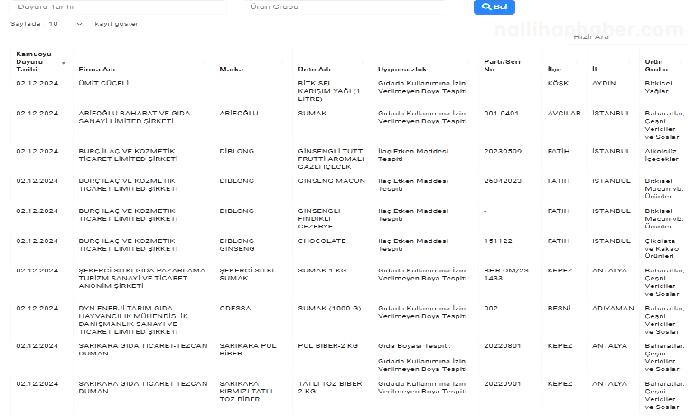Select the Alkolsüz İçecekler product group cell

661,155
